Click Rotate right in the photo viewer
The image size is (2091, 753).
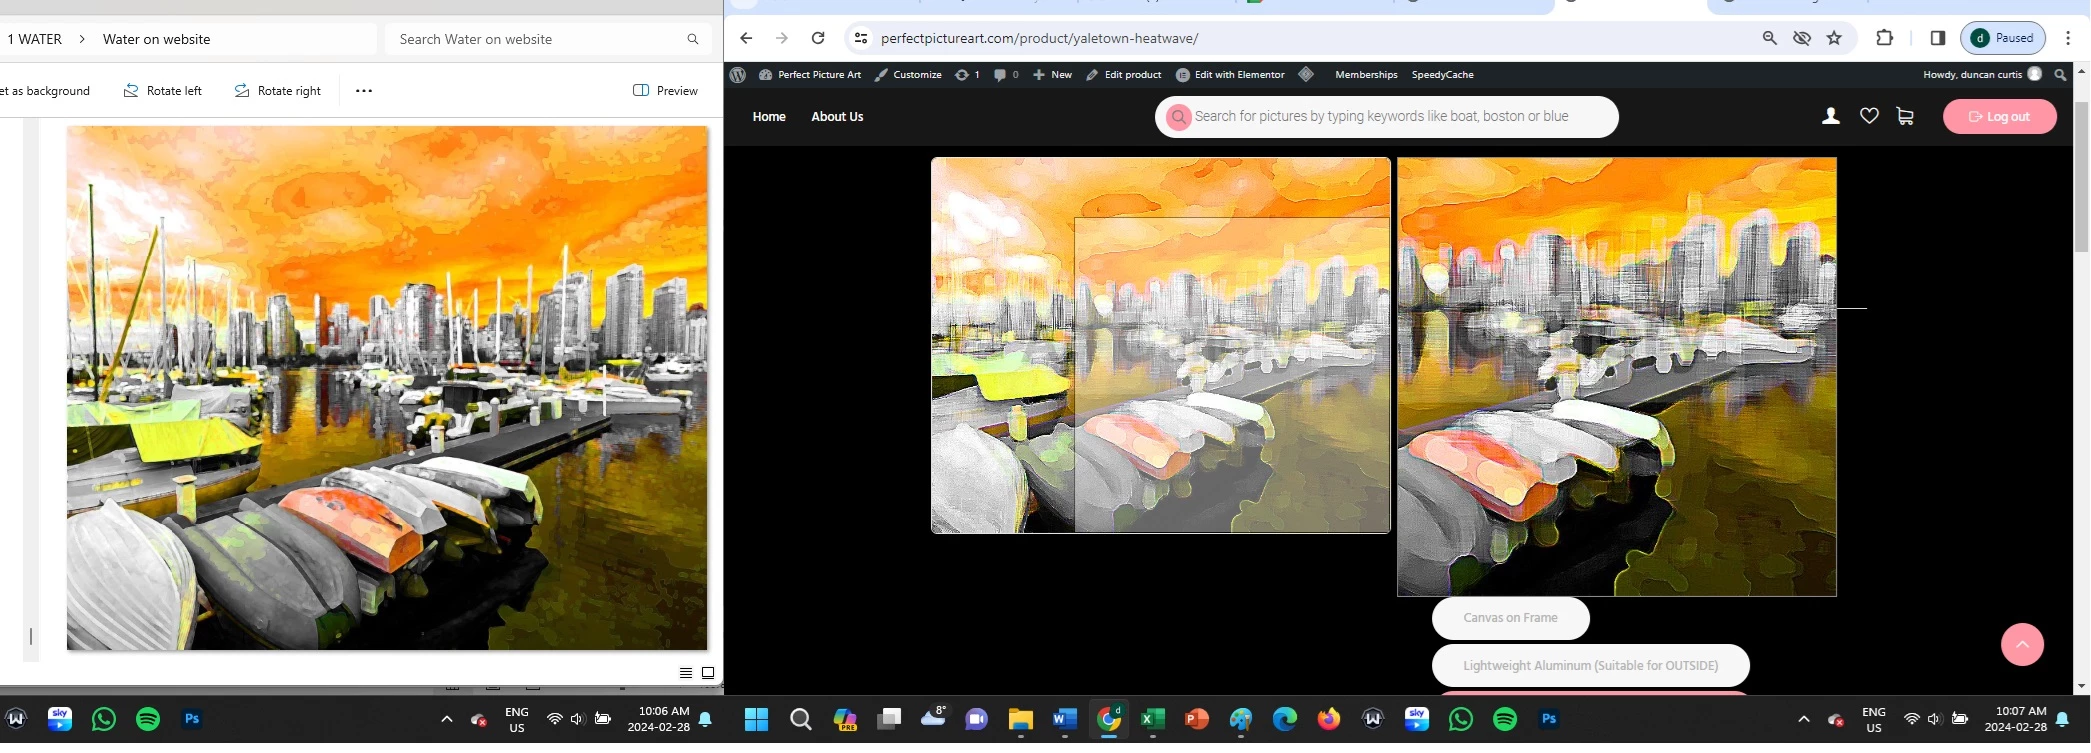tap(277, 91)
